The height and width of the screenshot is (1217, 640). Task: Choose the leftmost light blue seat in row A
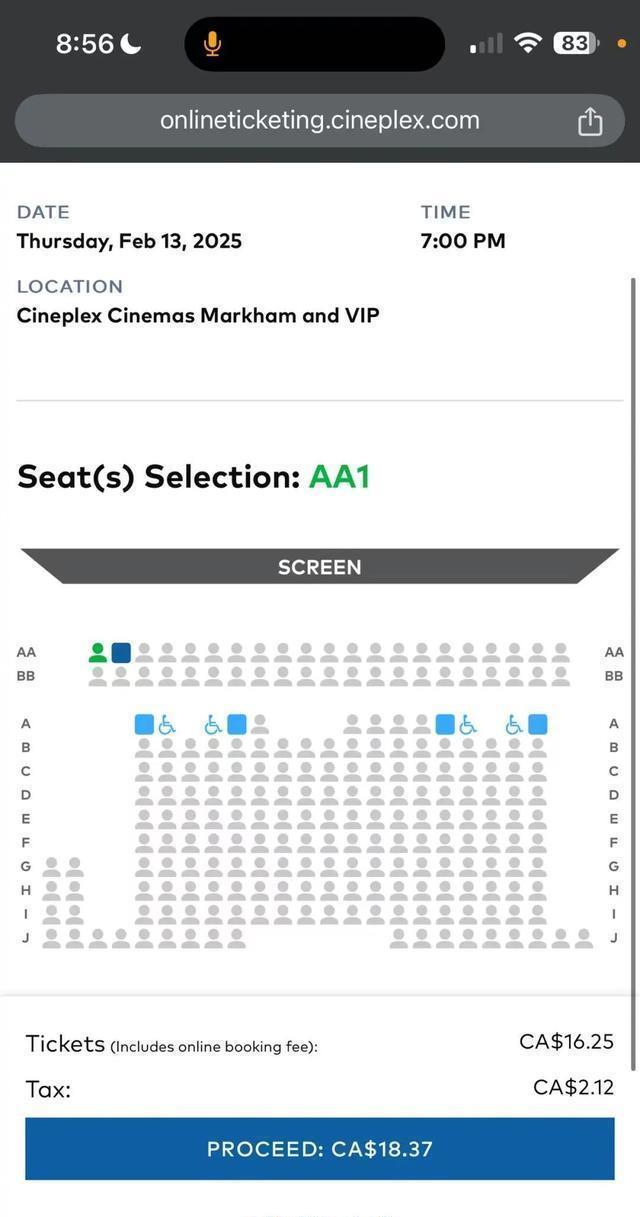pyautogui.click(x=144, y=724)
